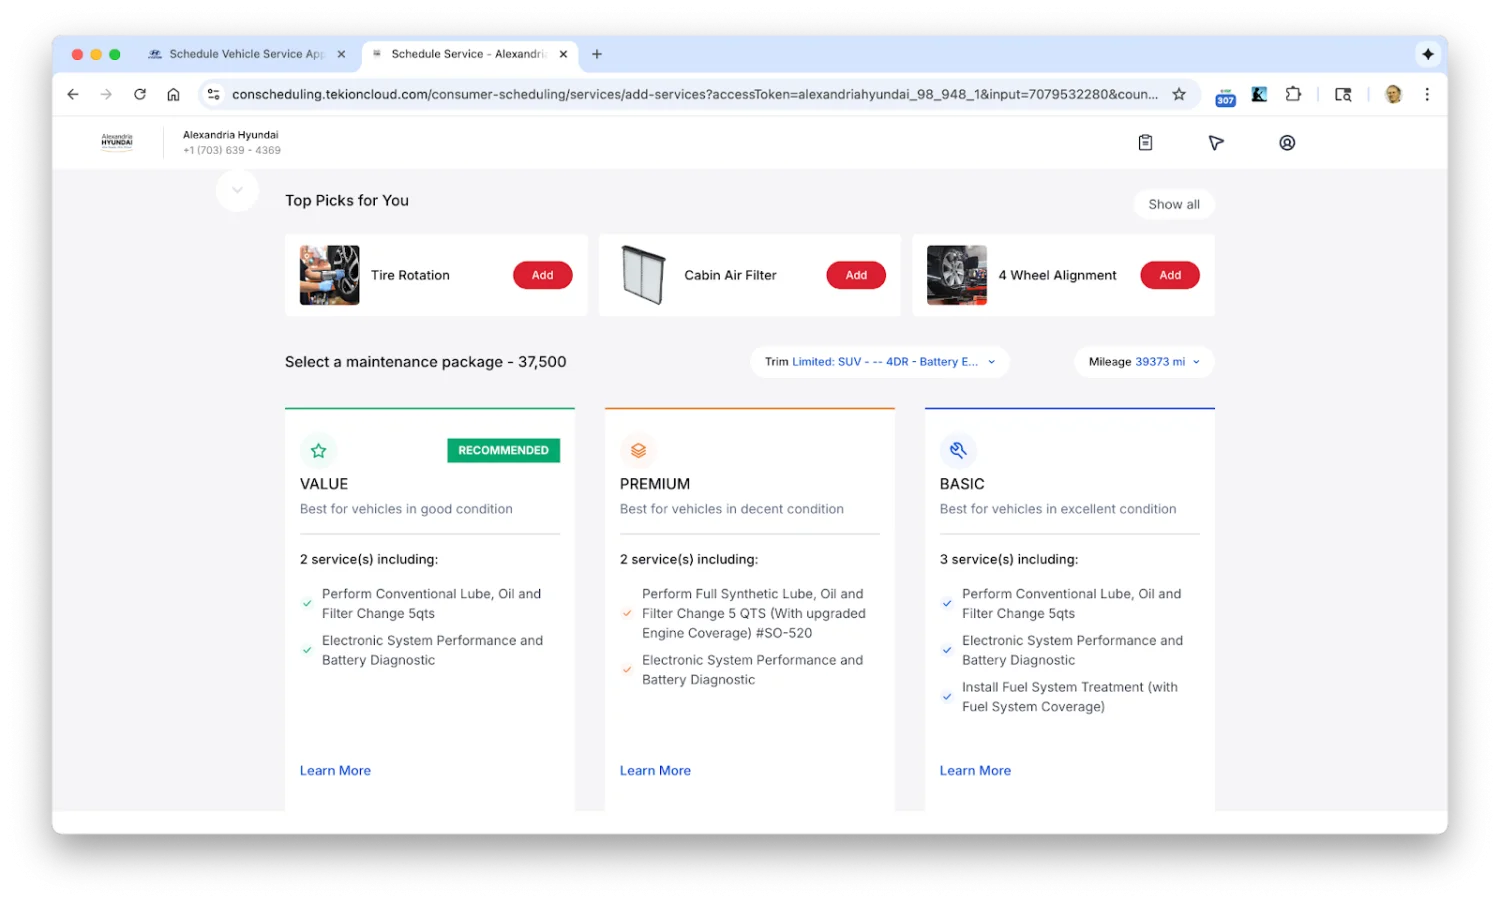This screenshot has height=903, width=1500.
Task: Open a new browser tab
Action: click(597, 54)
